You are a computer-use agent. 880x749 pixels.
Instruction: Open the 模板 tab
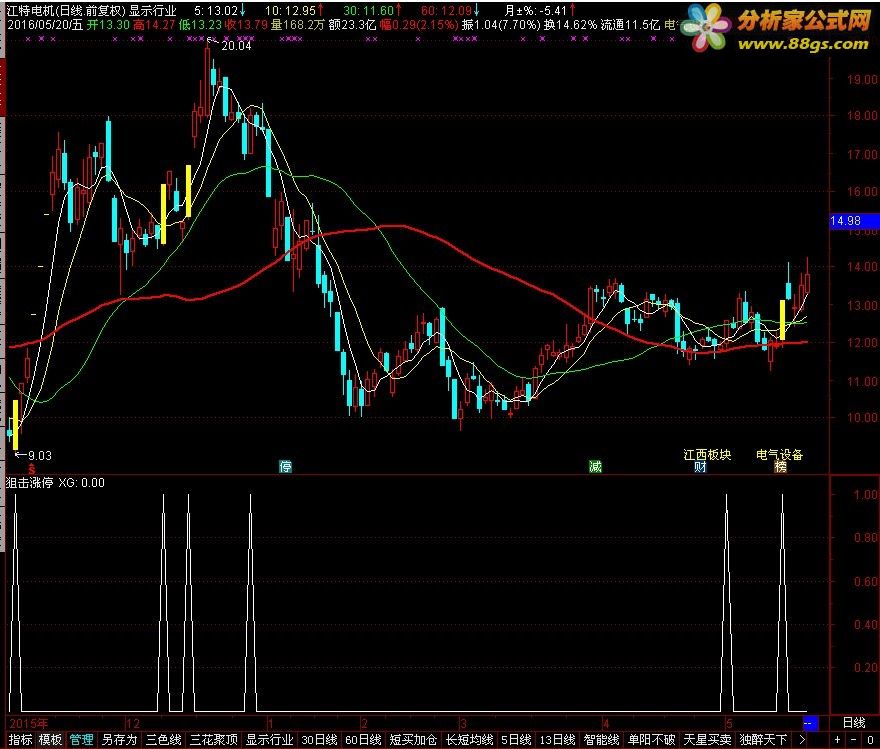tap(50, 739)
